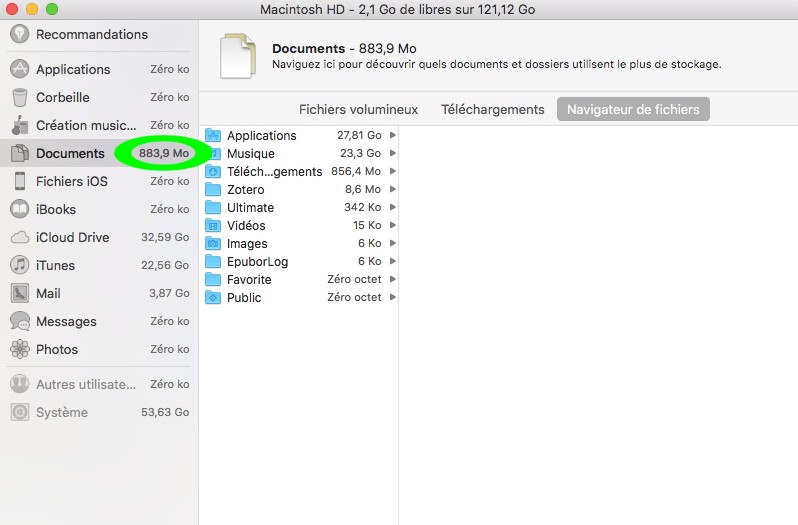Click the Favorite folder icon
Viewport: 798px width, 525px height.
coord(213,279)
